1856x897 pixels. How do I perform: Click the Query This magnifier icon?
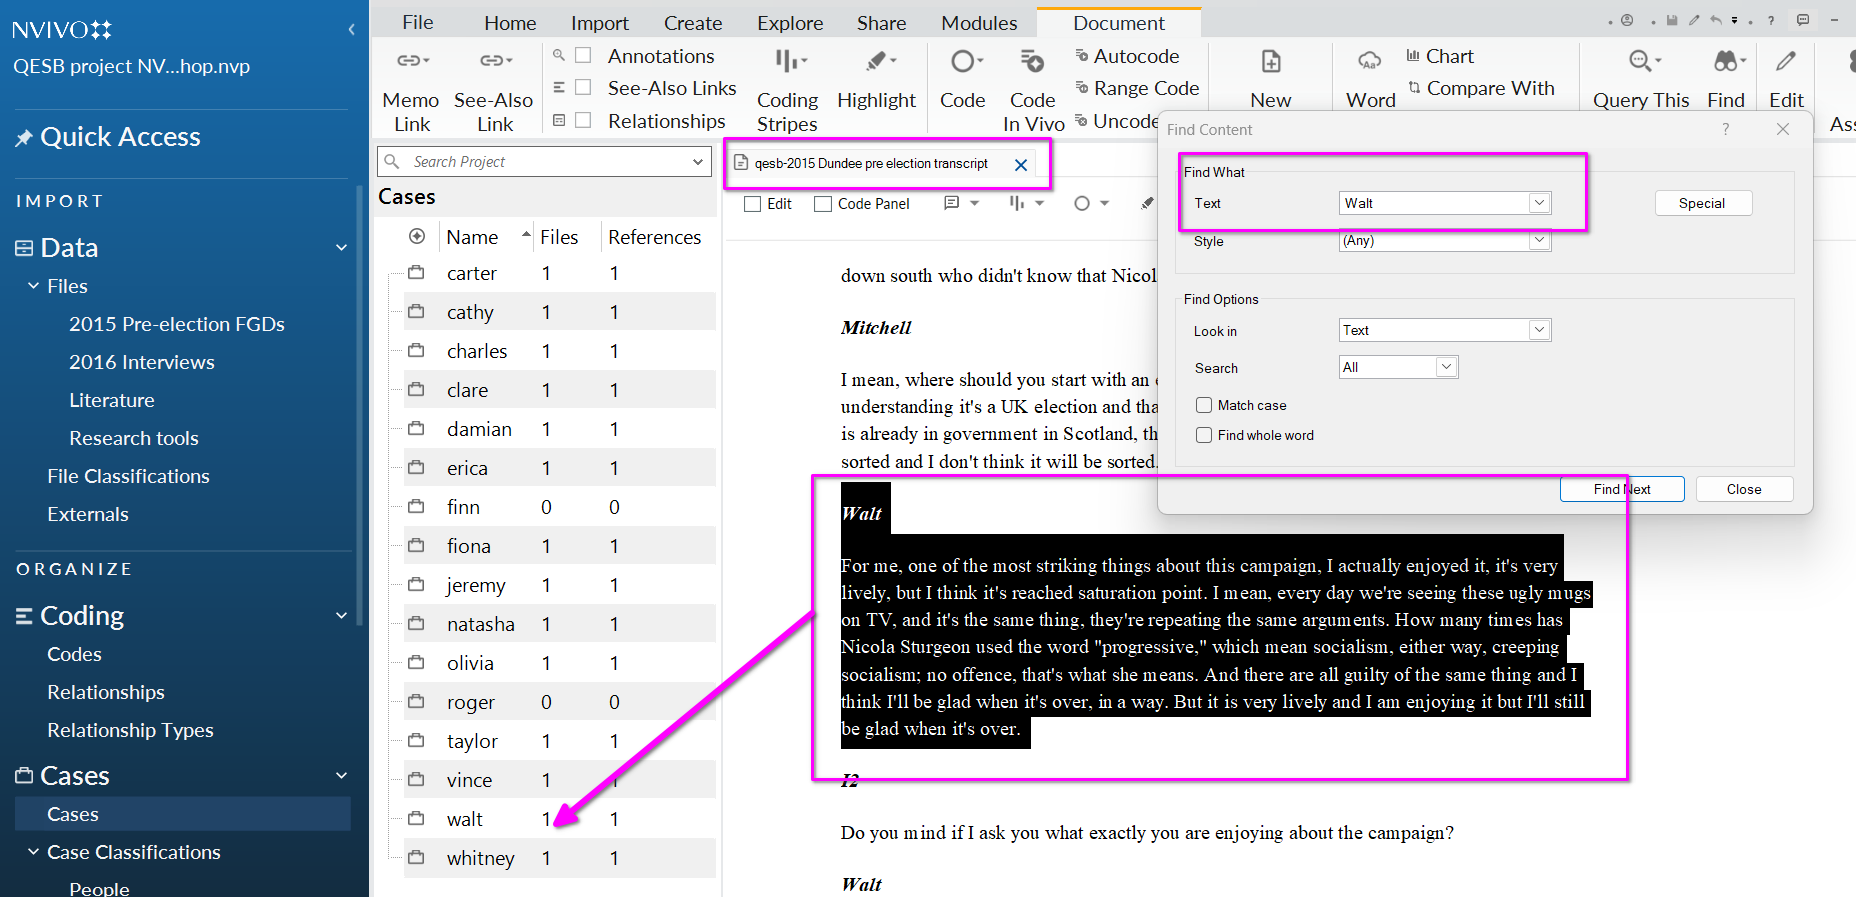coord(1640,62)
